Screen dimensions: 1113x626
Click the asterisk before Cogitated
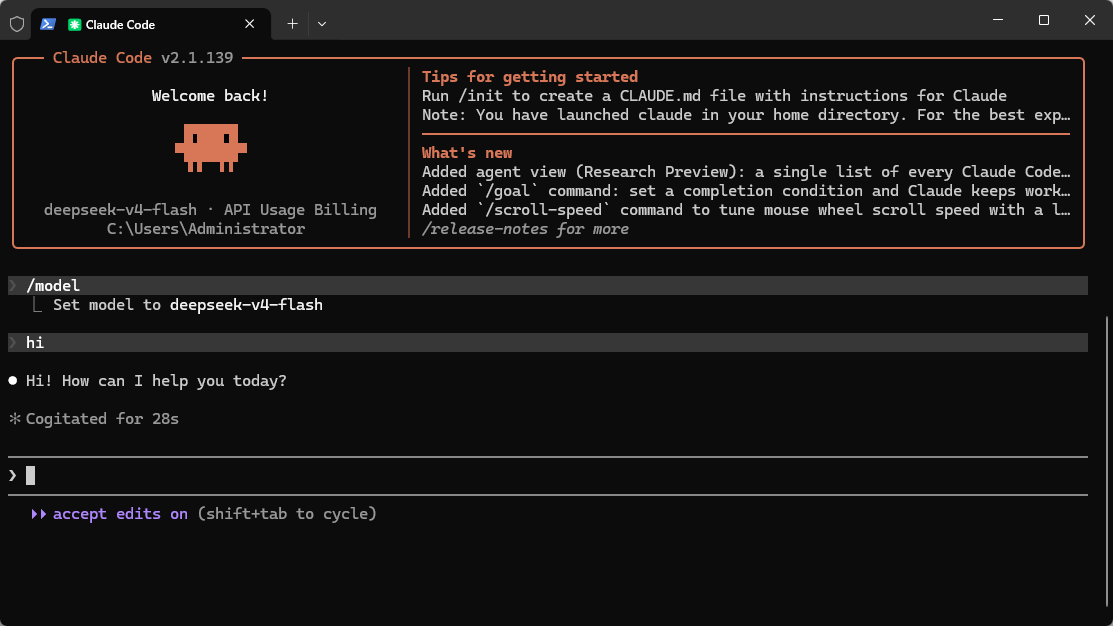pyautogui.click(x=15, y=419)
